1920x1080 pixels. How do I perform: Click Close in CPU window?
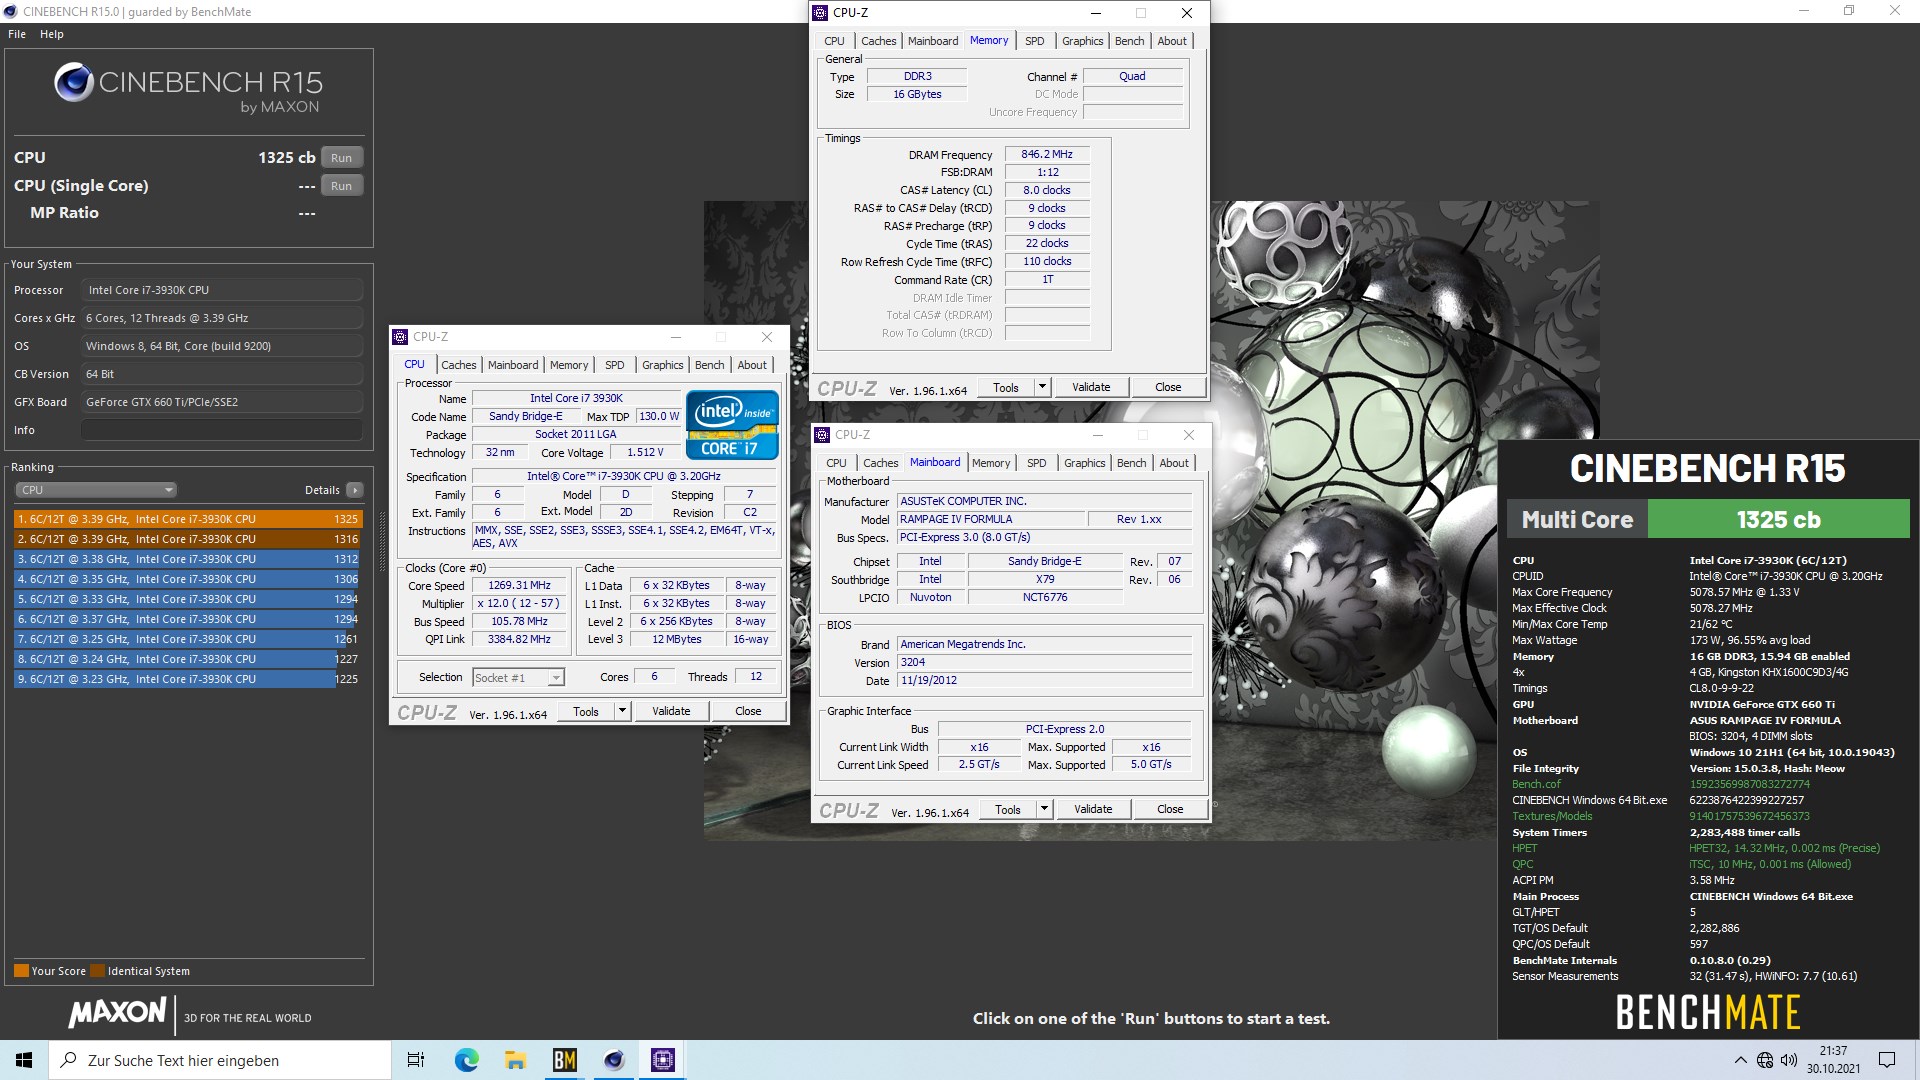(x=748, y=711)
